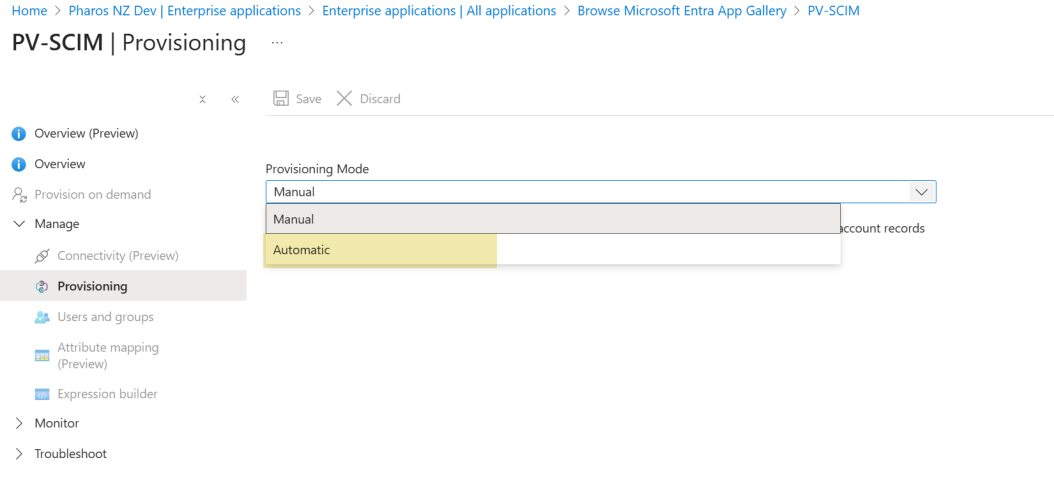The height and width of the screenshot is (488, 1054).
Task: Click the Provisioning Mode dropdown chevron
Action: tap(920, 192)
